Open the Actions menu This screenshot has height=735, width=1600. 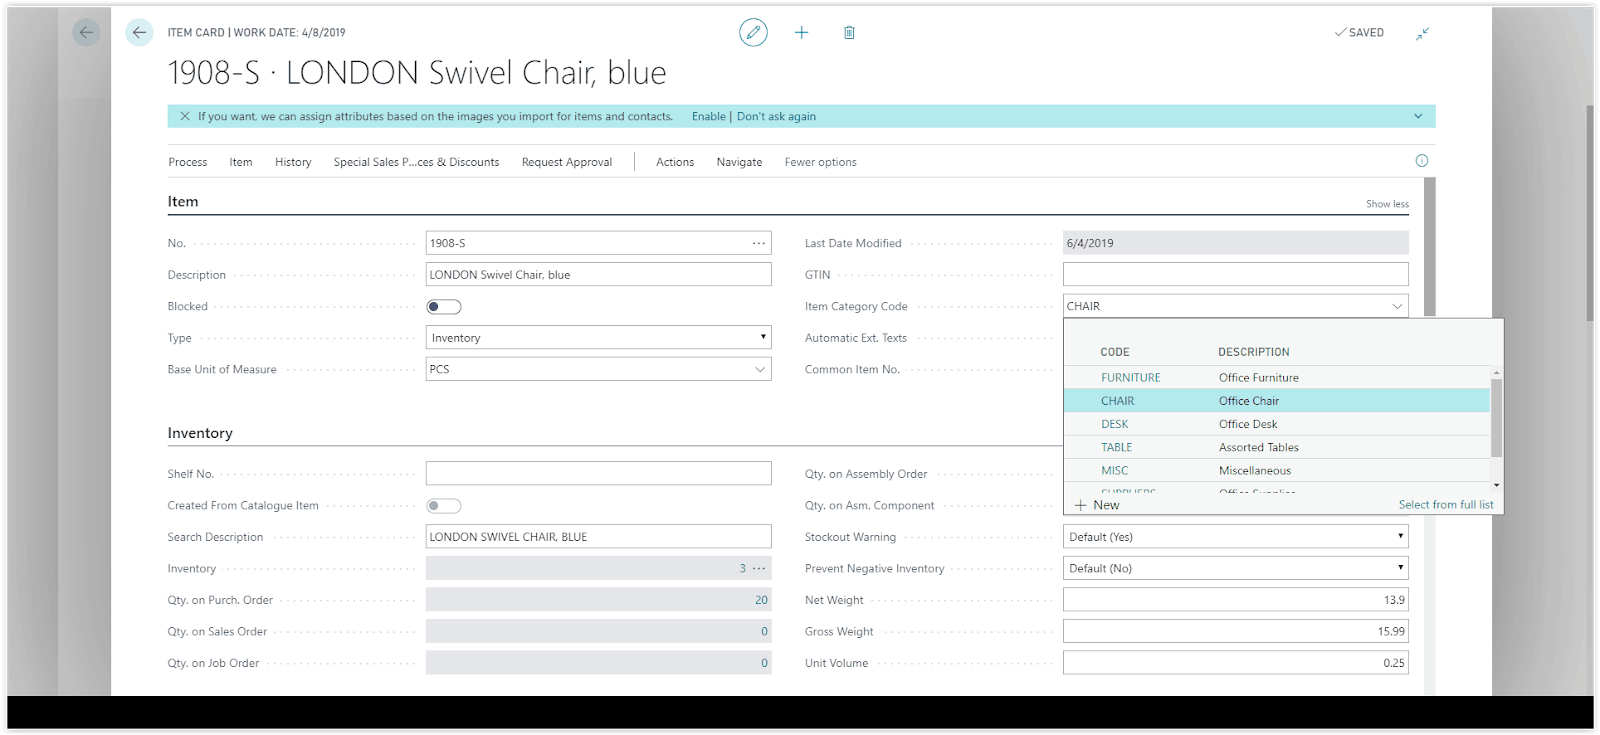[x=675, y=162]
